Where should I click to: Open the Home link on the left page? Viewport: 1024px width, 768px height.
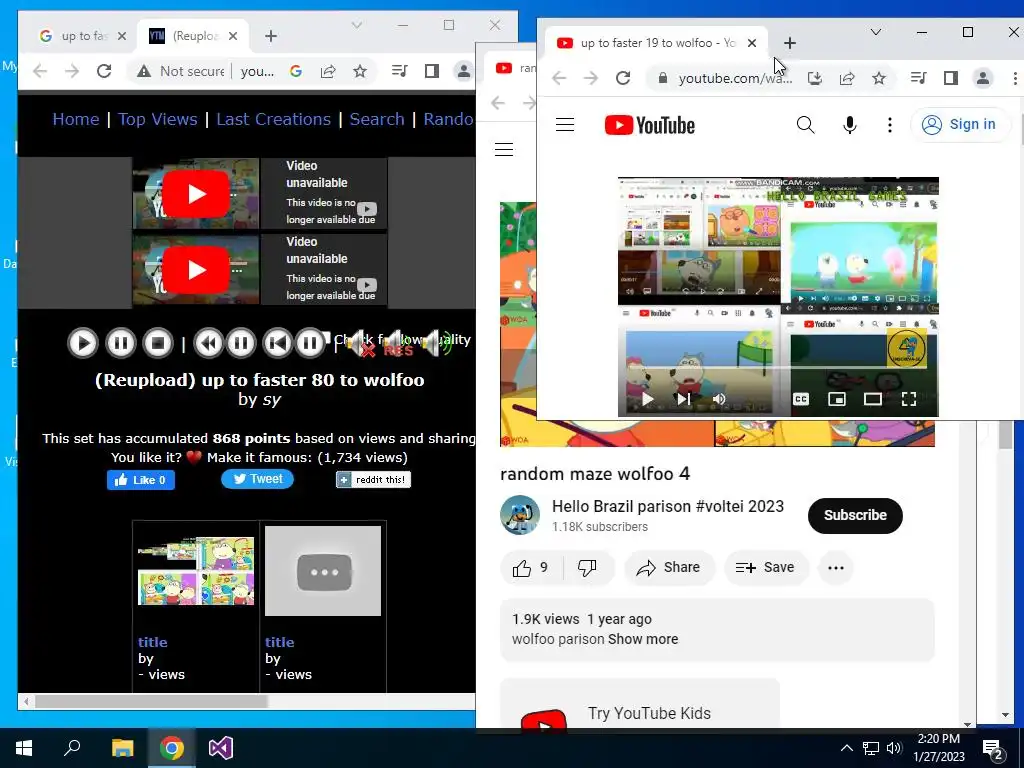point(76,120)
